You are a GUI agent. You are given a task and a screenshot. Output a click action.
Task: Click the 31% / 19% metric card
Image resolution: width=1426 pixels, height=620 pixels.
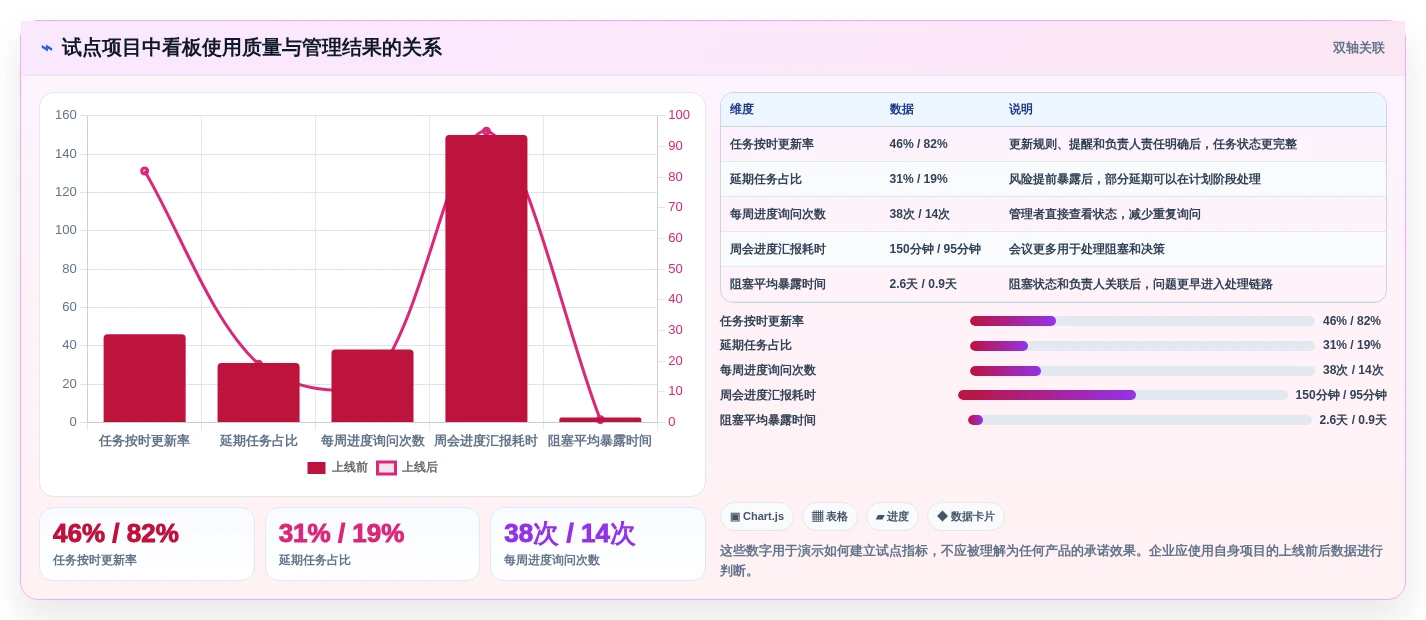tap(373, 544)
